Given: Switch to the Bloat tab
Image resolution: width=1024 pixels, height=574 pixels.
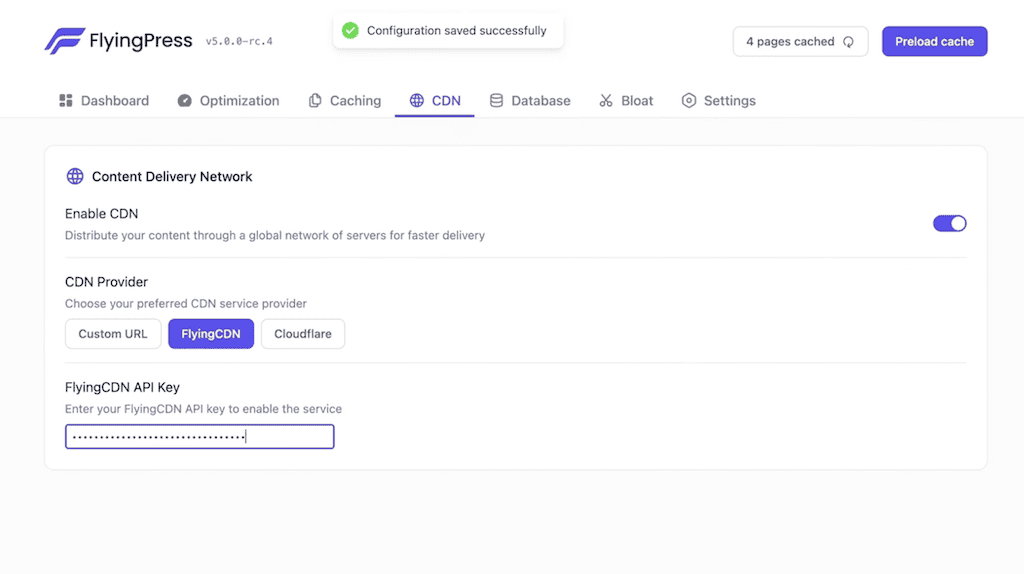Looking at the screenshot, I should pyautogui.click(x=626, y=101).
